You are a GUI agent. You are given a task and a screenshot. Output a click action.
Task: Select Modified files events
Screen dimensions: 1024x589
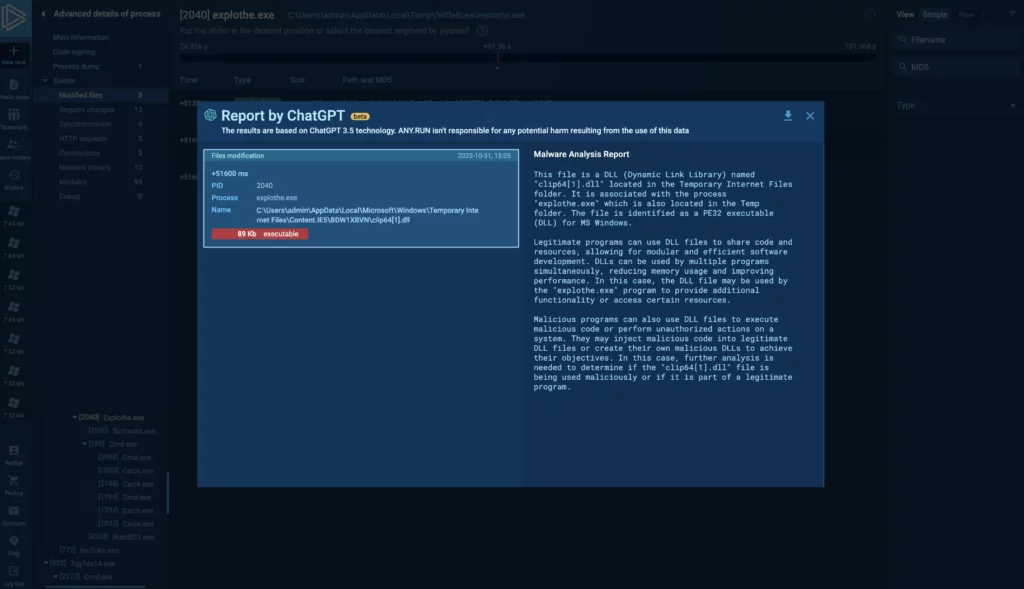[x=101, y=95]
